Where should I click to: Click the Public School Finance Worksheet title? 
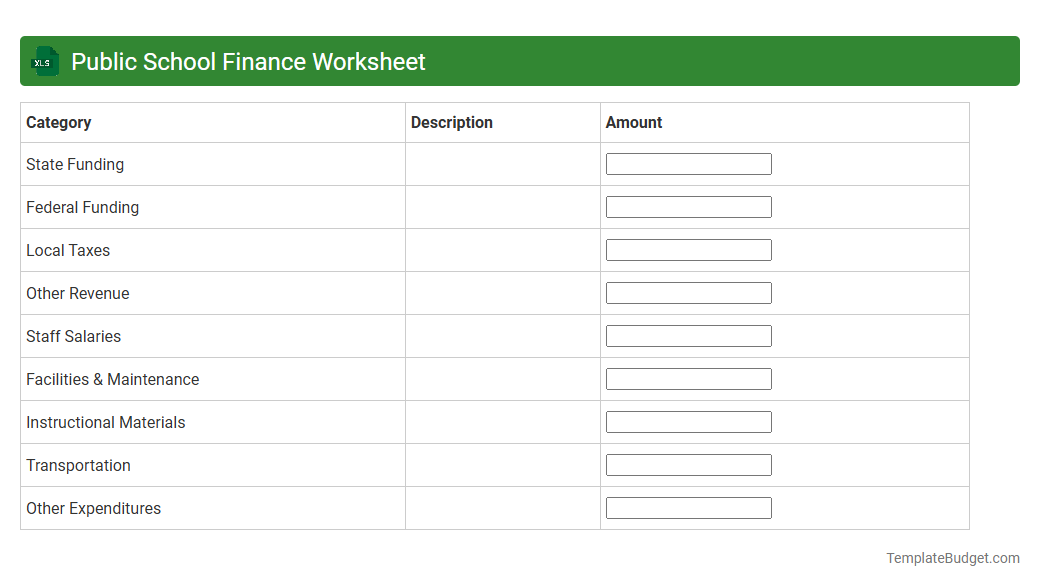tap(248, 61)
